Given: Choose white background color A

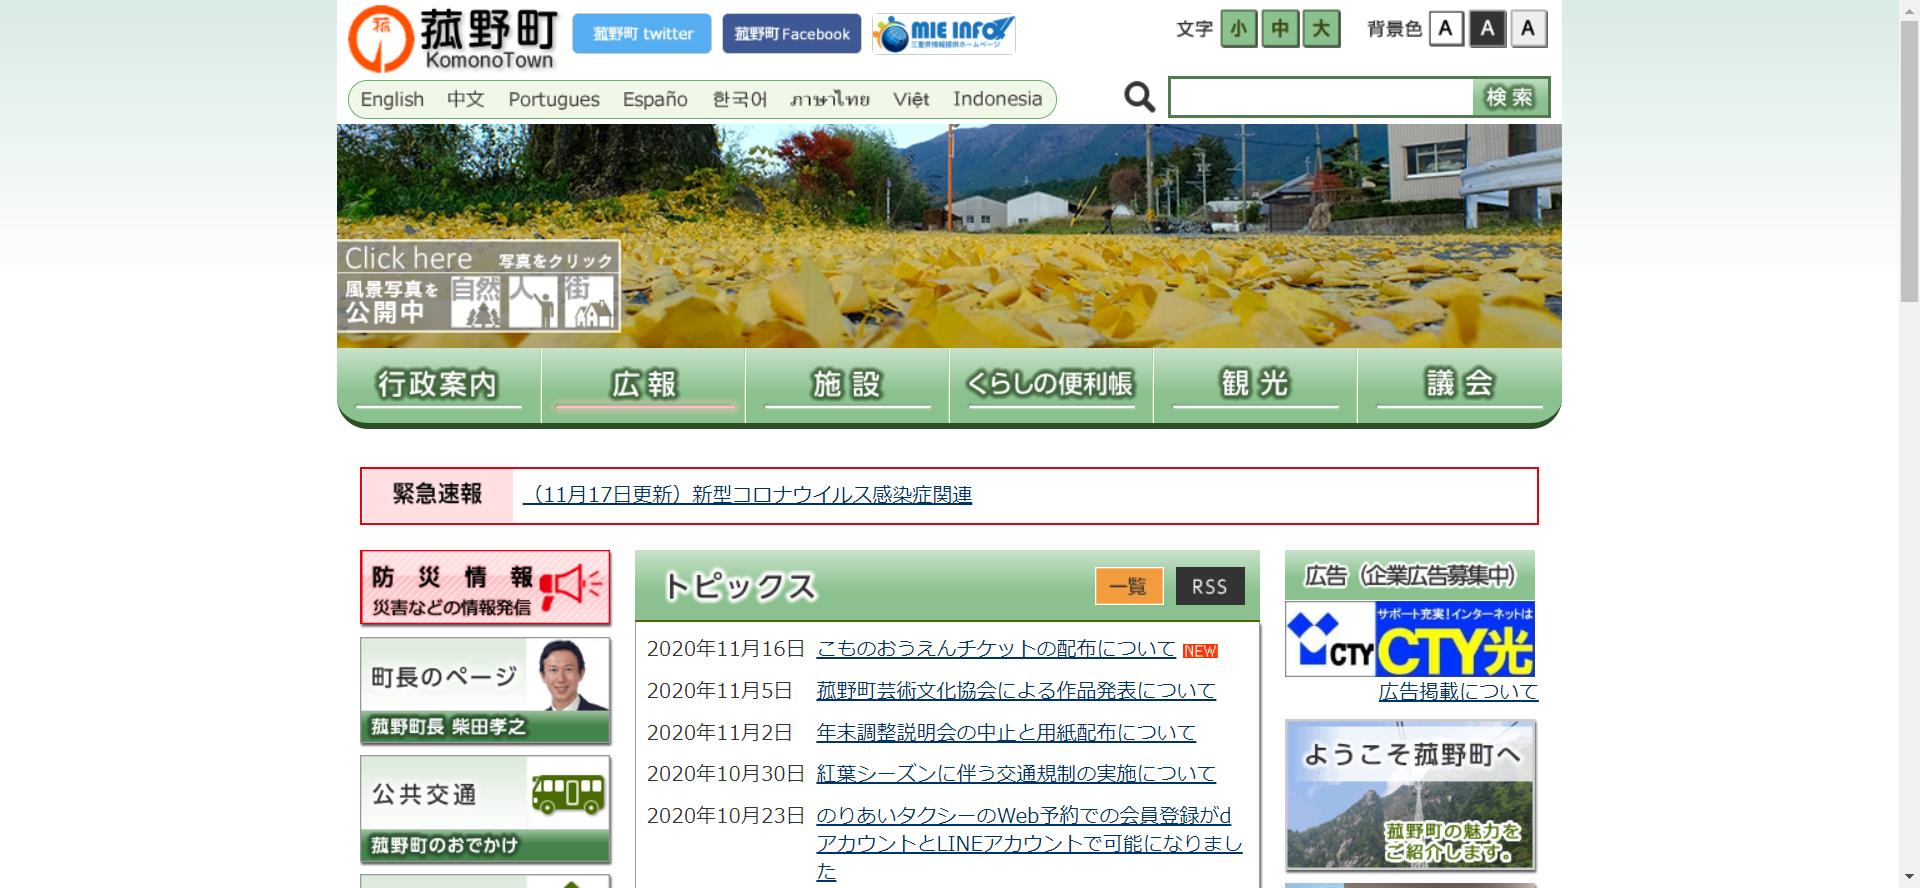Looking at the screenshot, I should coord(1446,29).
